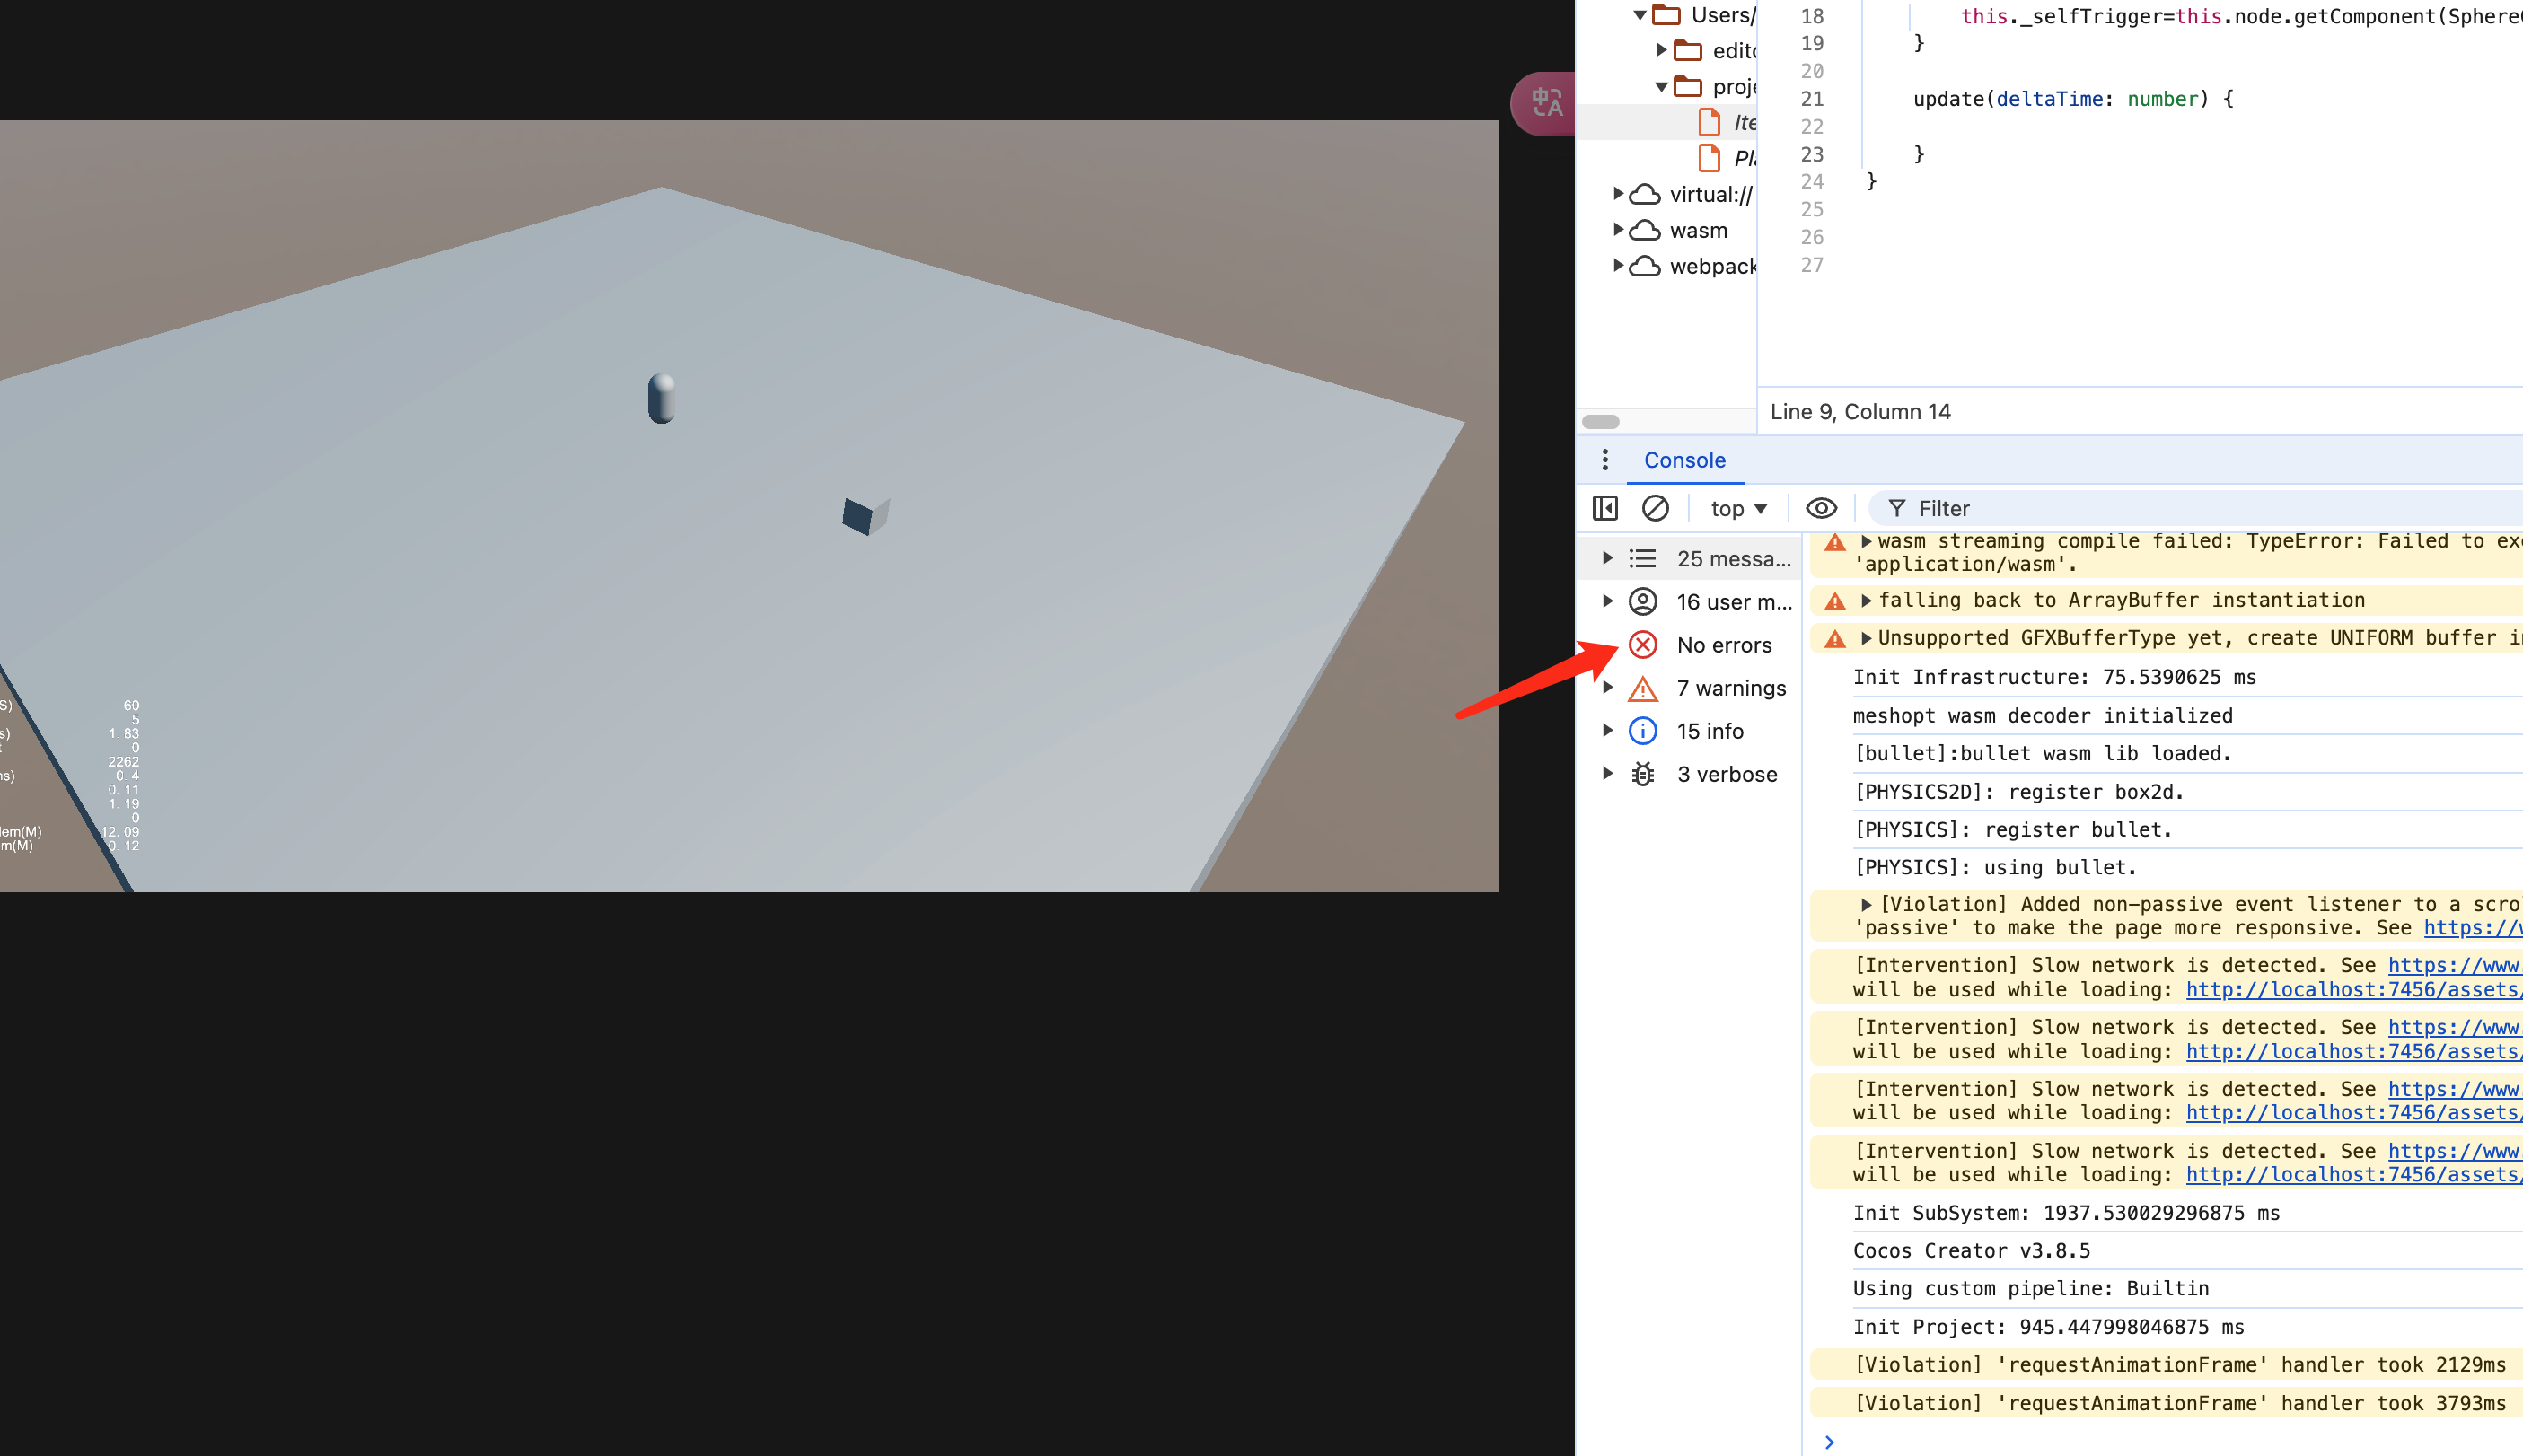
Task: Open the console three-dot menu
Action: point(1604,460)
